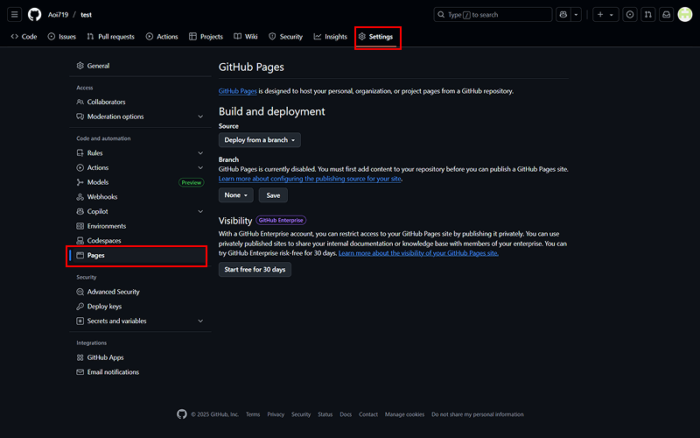Viewport: 700px width, 438px height.
Task: Switch to the Code tab
Action: coord(24,37)
